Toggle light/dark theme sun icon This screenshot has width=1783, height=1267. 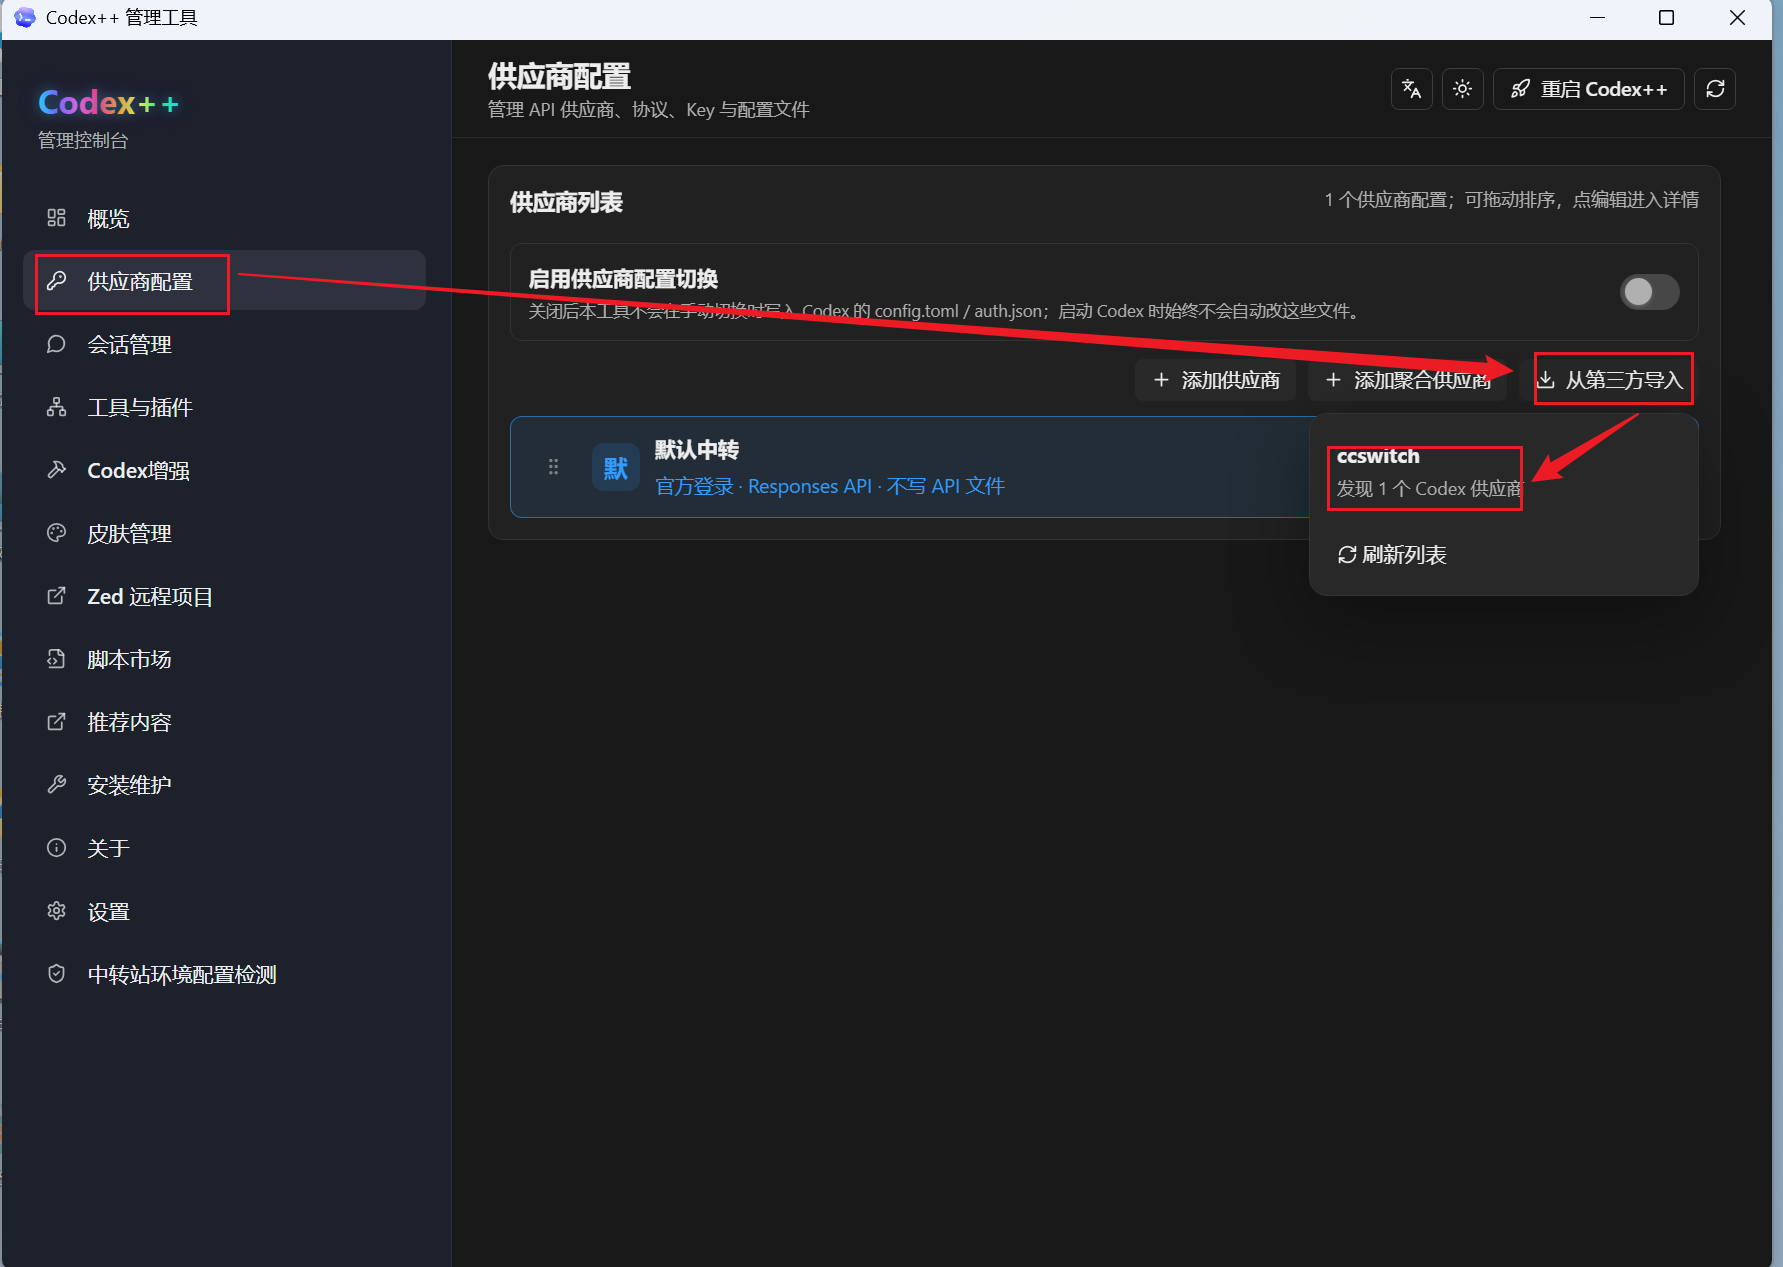tap(1463, 89)
